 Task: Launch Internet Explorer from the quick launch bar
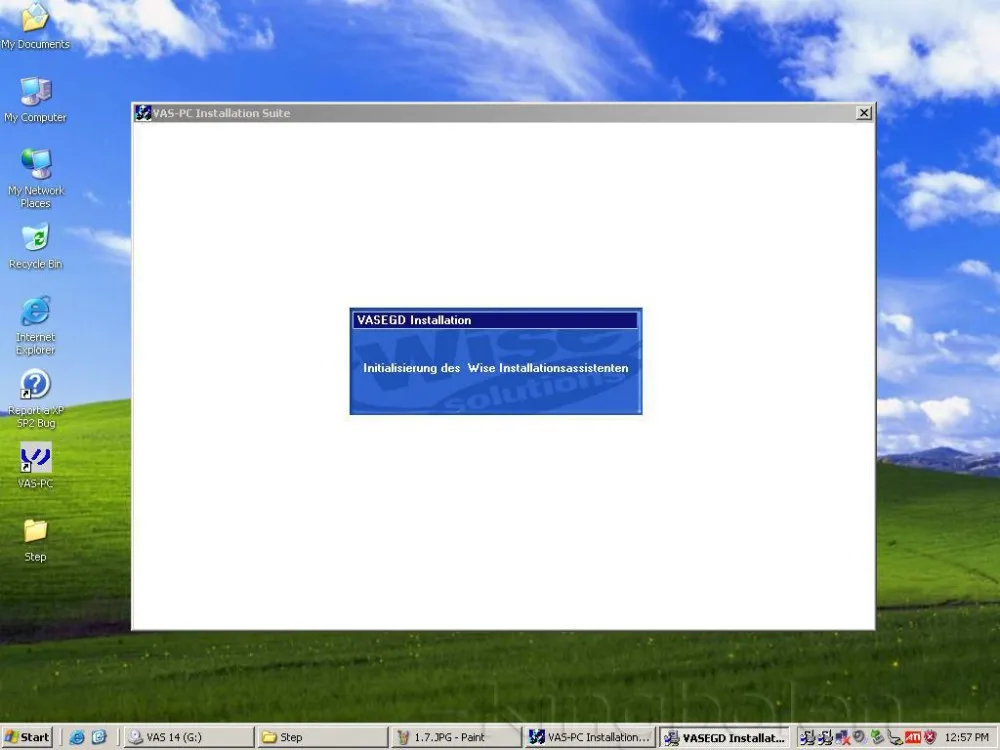(77, 737)
